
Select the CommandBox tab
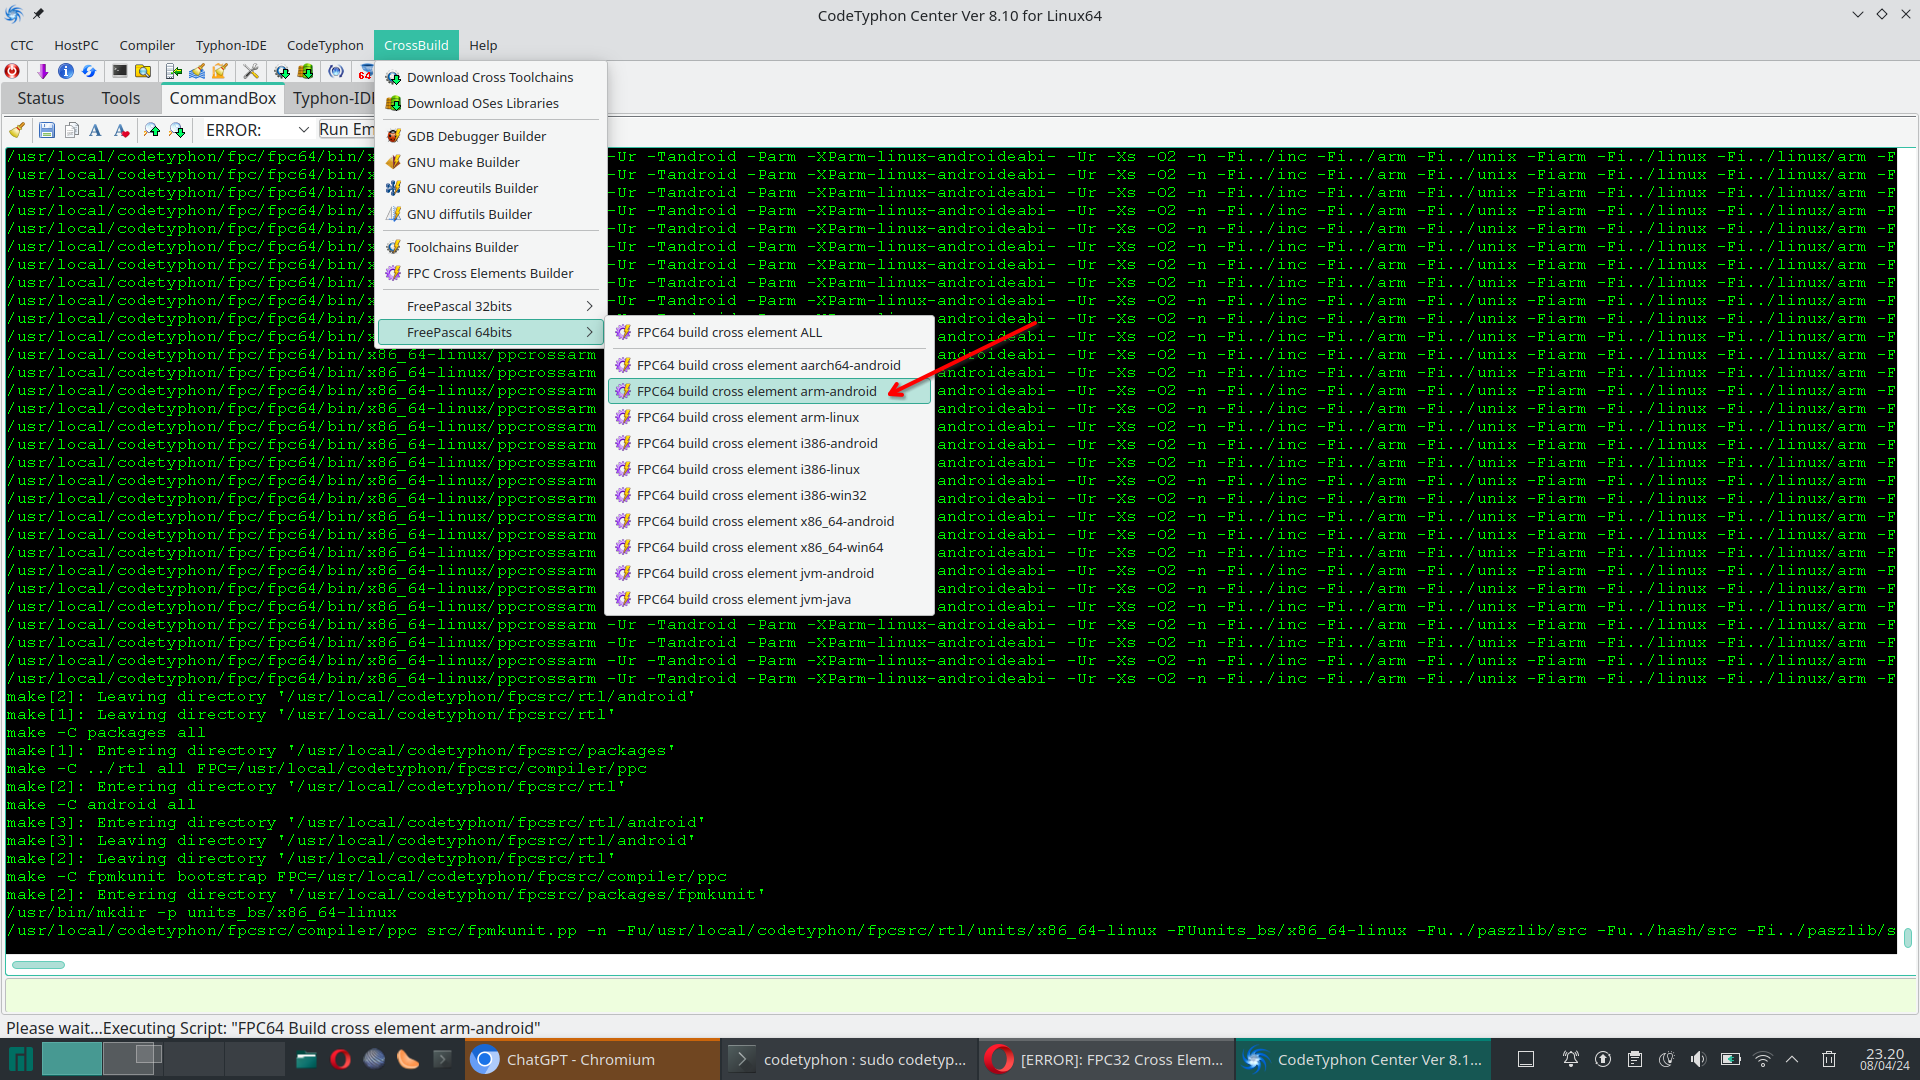click(x=223, y=98)
